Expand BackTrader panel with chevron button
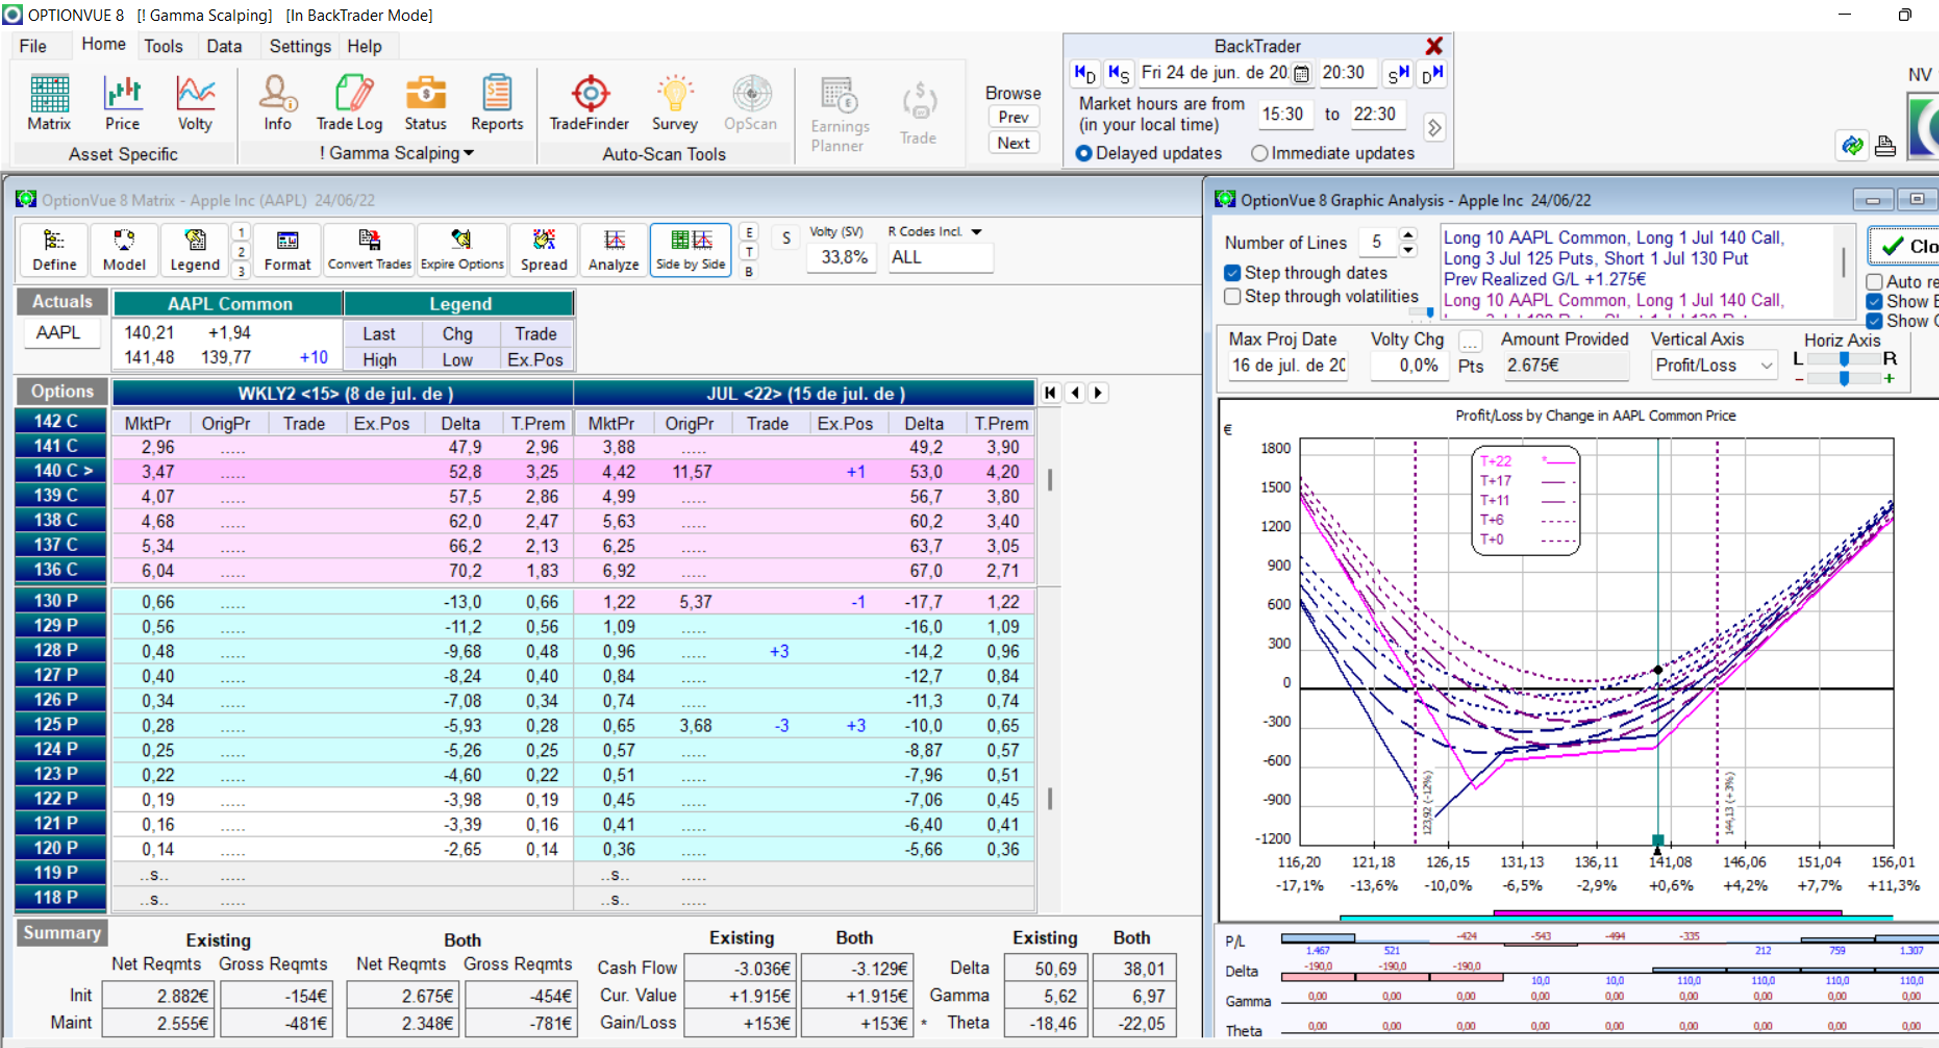 (x=1434, y=128)
